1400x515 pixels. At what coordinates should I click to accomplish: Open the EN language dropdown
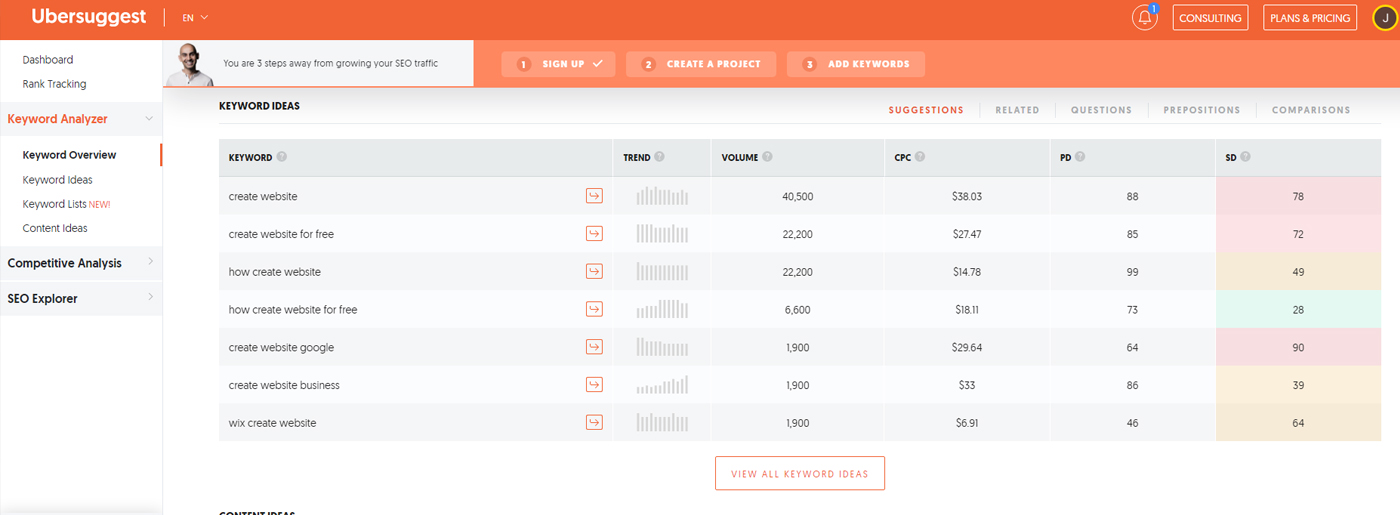pos(196,18)
